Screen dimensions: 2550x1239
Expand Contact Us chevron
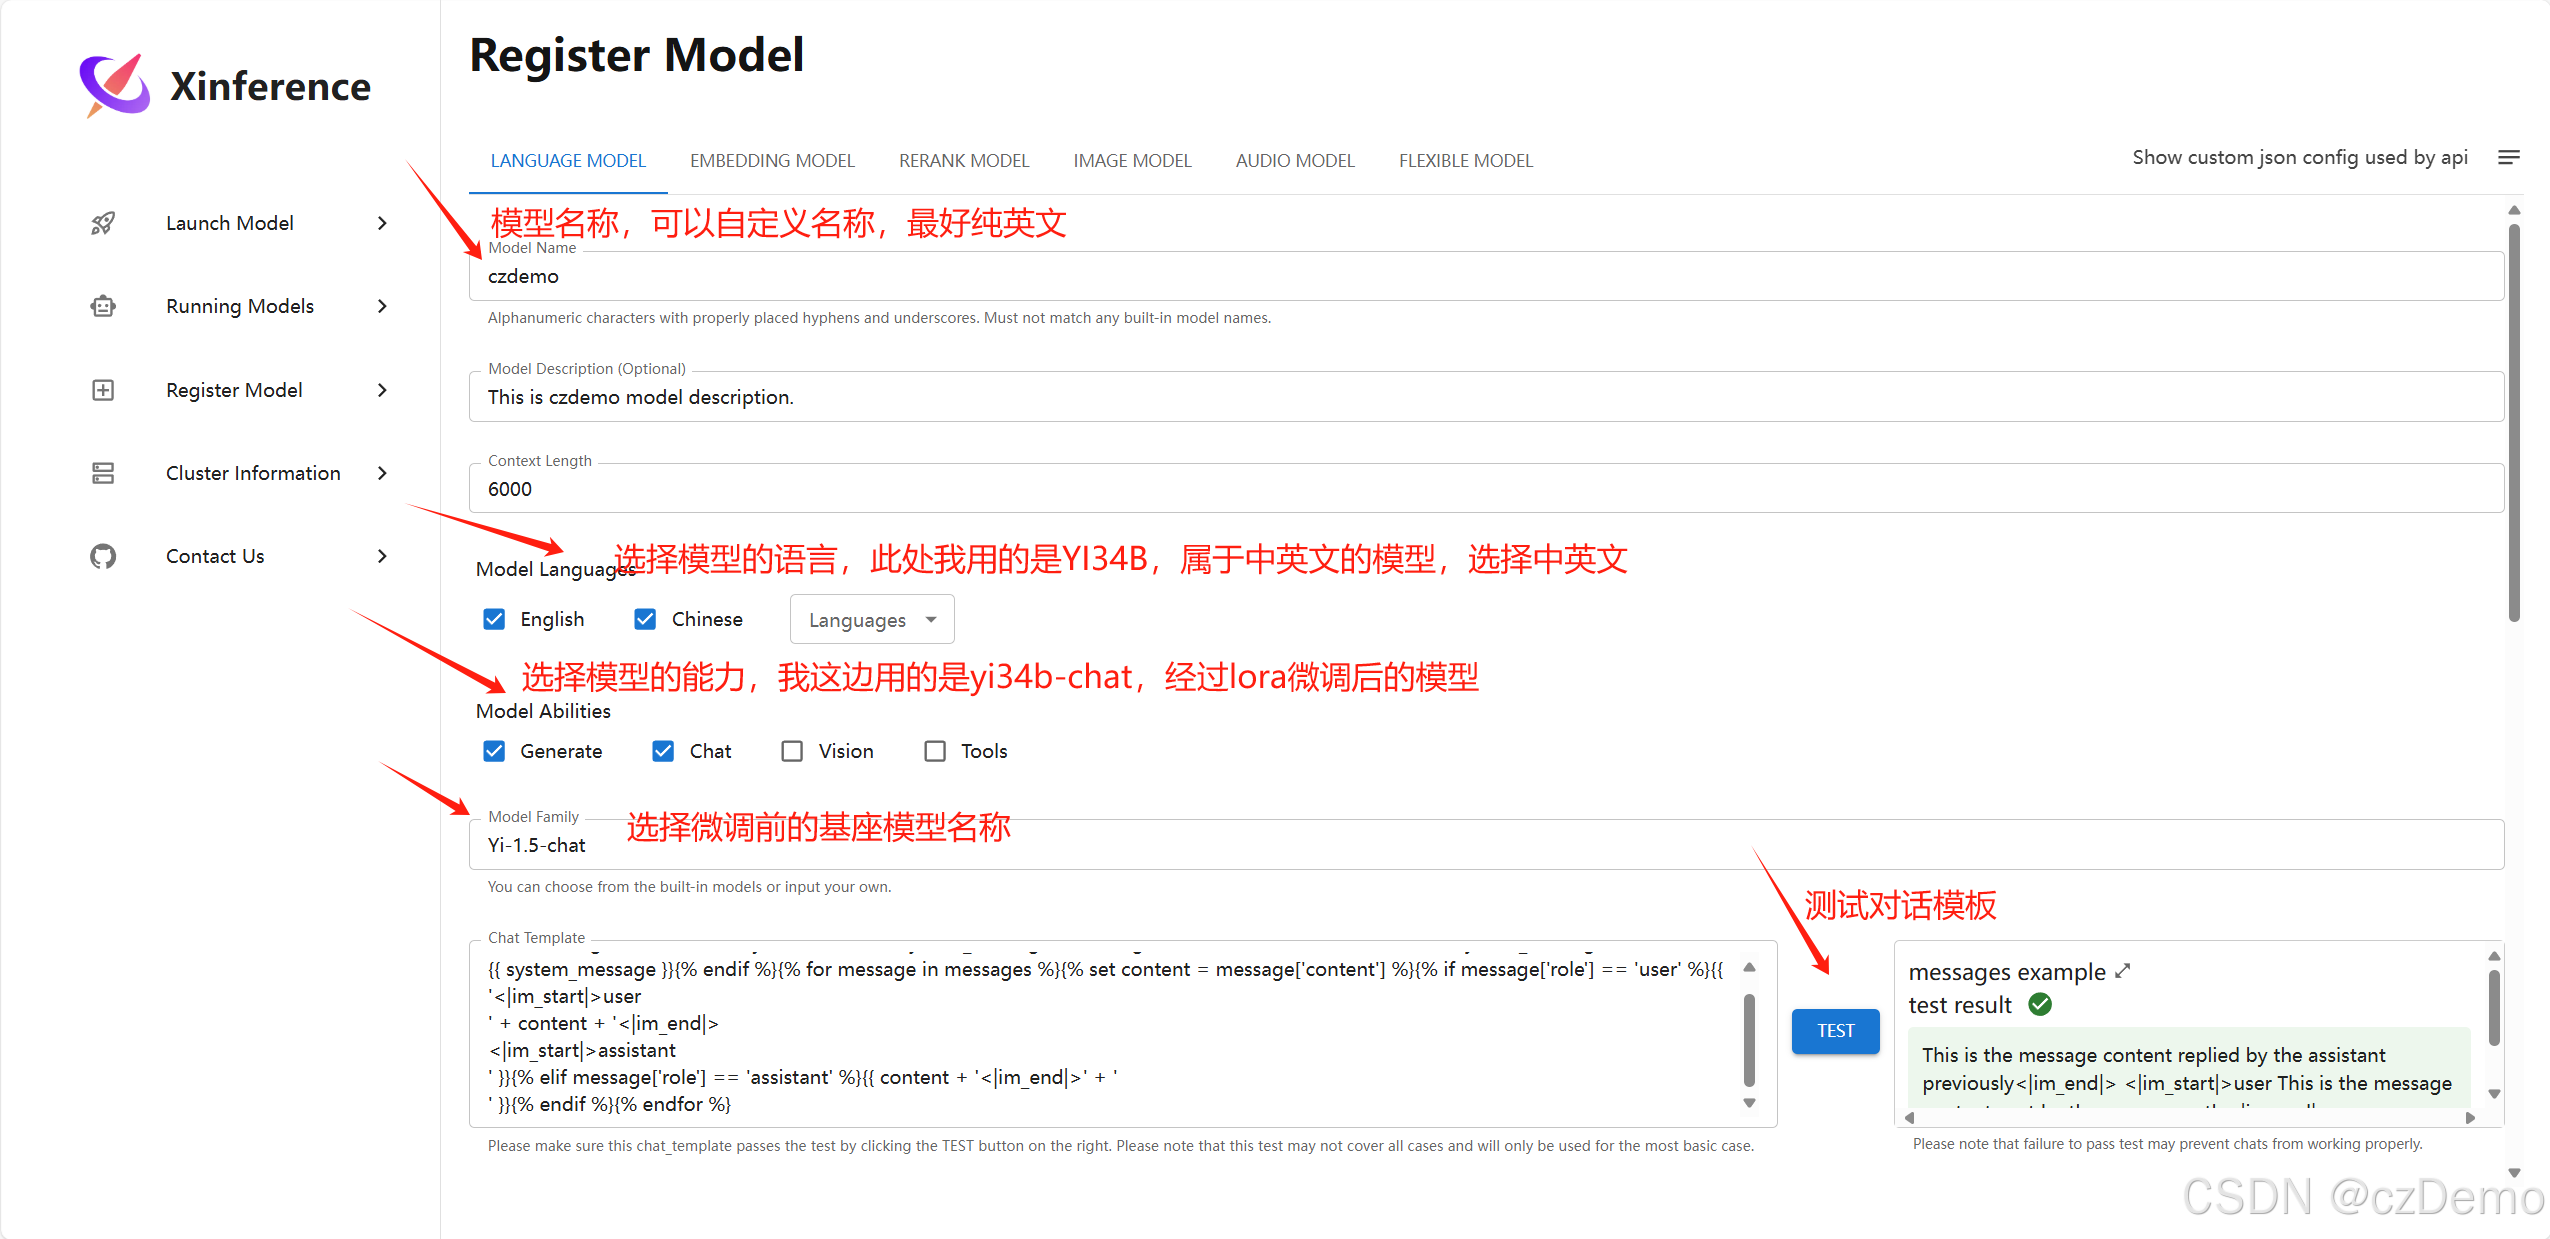coord(382,556)
